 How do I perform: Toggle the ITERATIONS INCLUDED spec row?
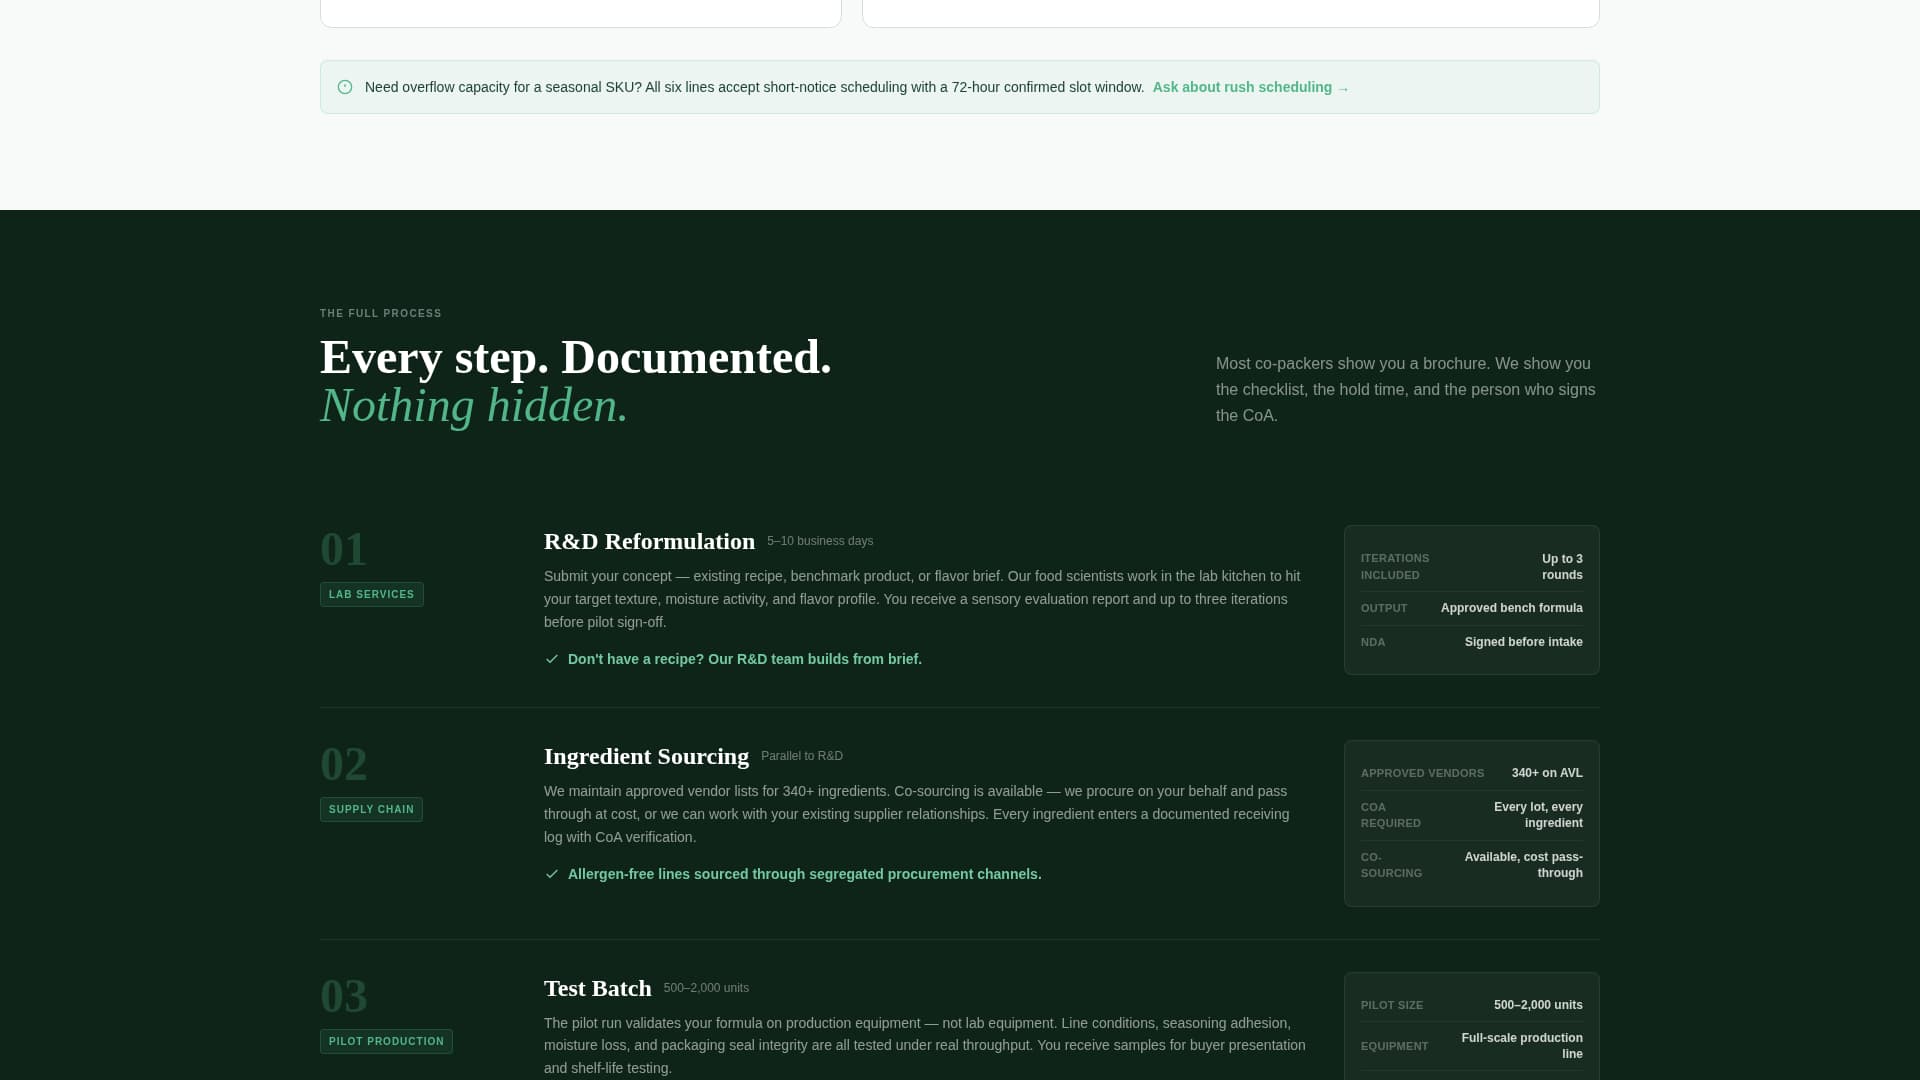click(x=1471, y=566)
